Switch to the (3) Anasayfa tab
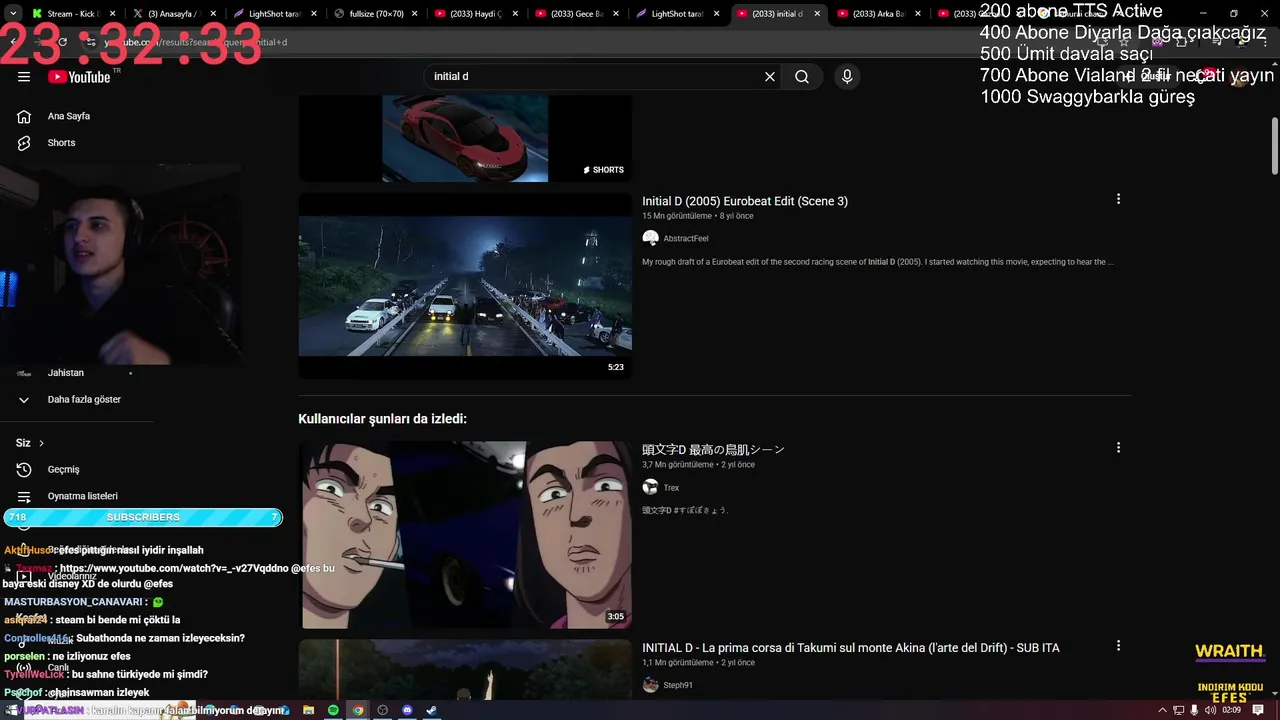1280x720 pixels. pyautogui.click(x=172, y=14)
